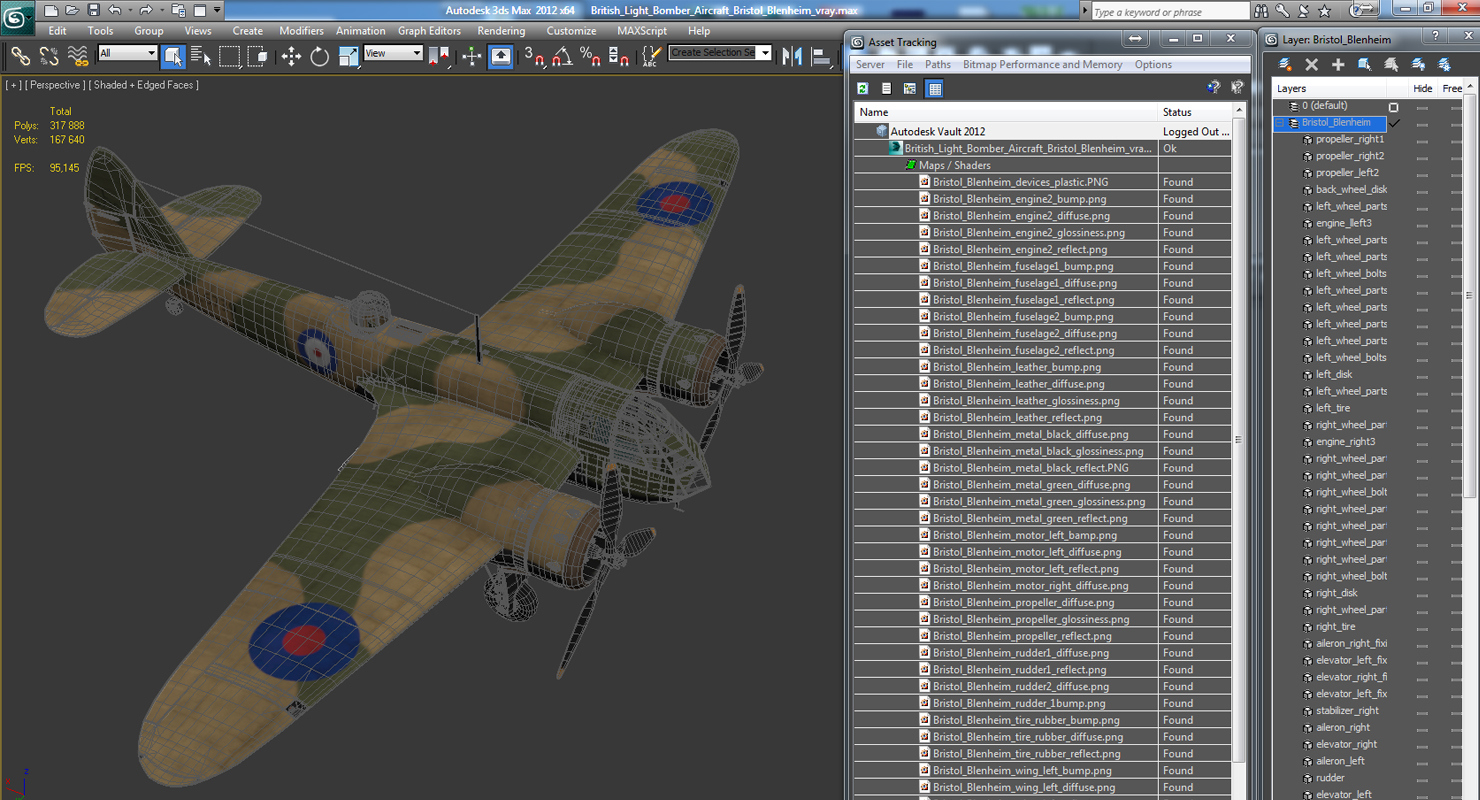Toggle Window/Crossing selection mode

click(257, 56)
